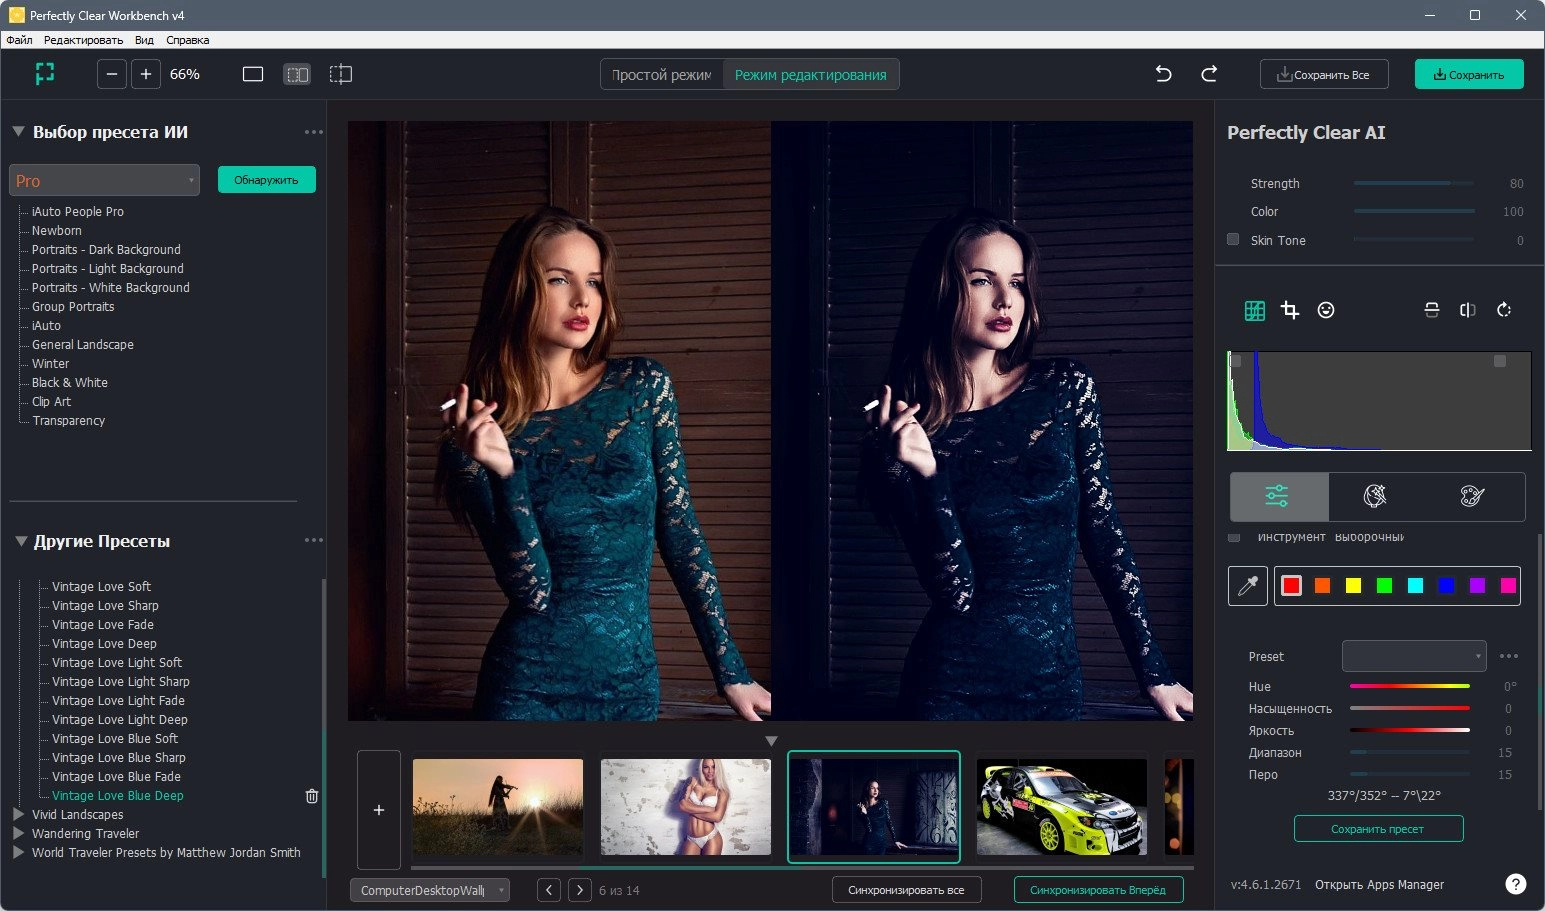The width and height of the screenshot is (1545, 911).
Task: Open the ComputerDesktopWall folder dropdown
Action: click(430, 890)
